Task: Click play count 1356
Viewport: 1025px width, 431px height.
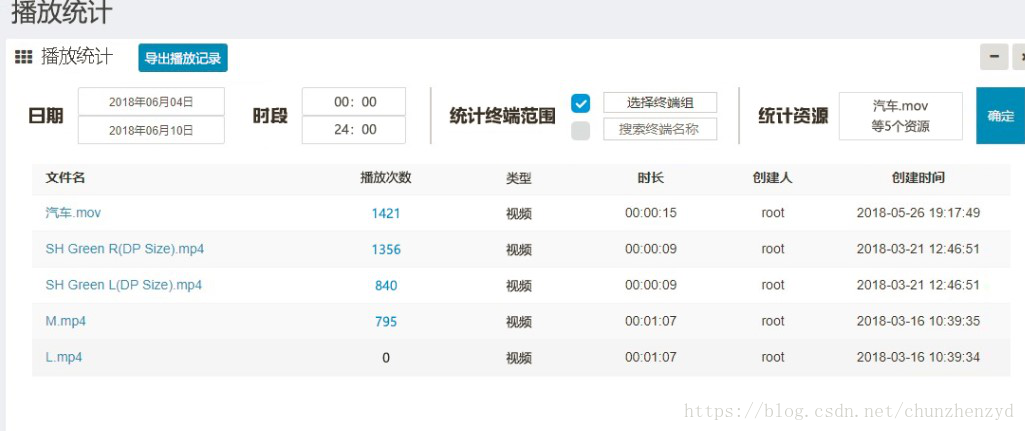Action: point(386,249)
